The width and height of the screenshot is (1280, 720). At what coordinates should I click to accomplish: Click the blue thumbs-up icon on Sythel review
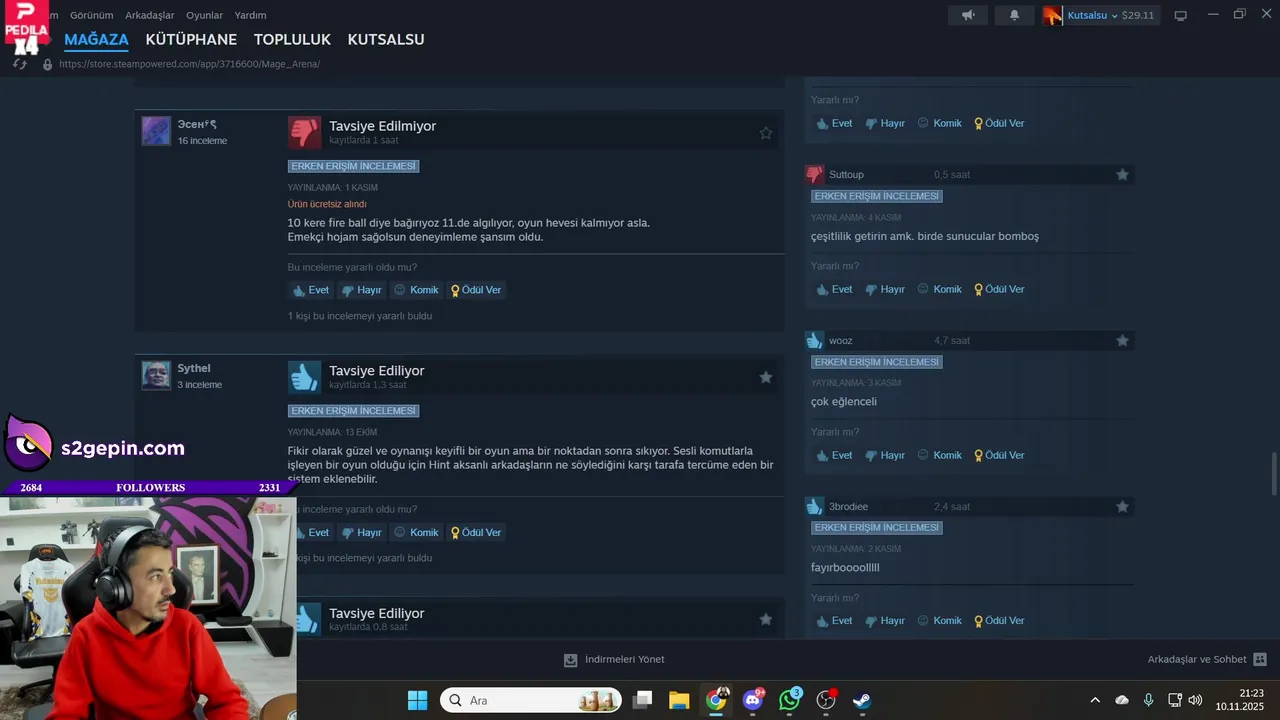(x=304, y=377)
